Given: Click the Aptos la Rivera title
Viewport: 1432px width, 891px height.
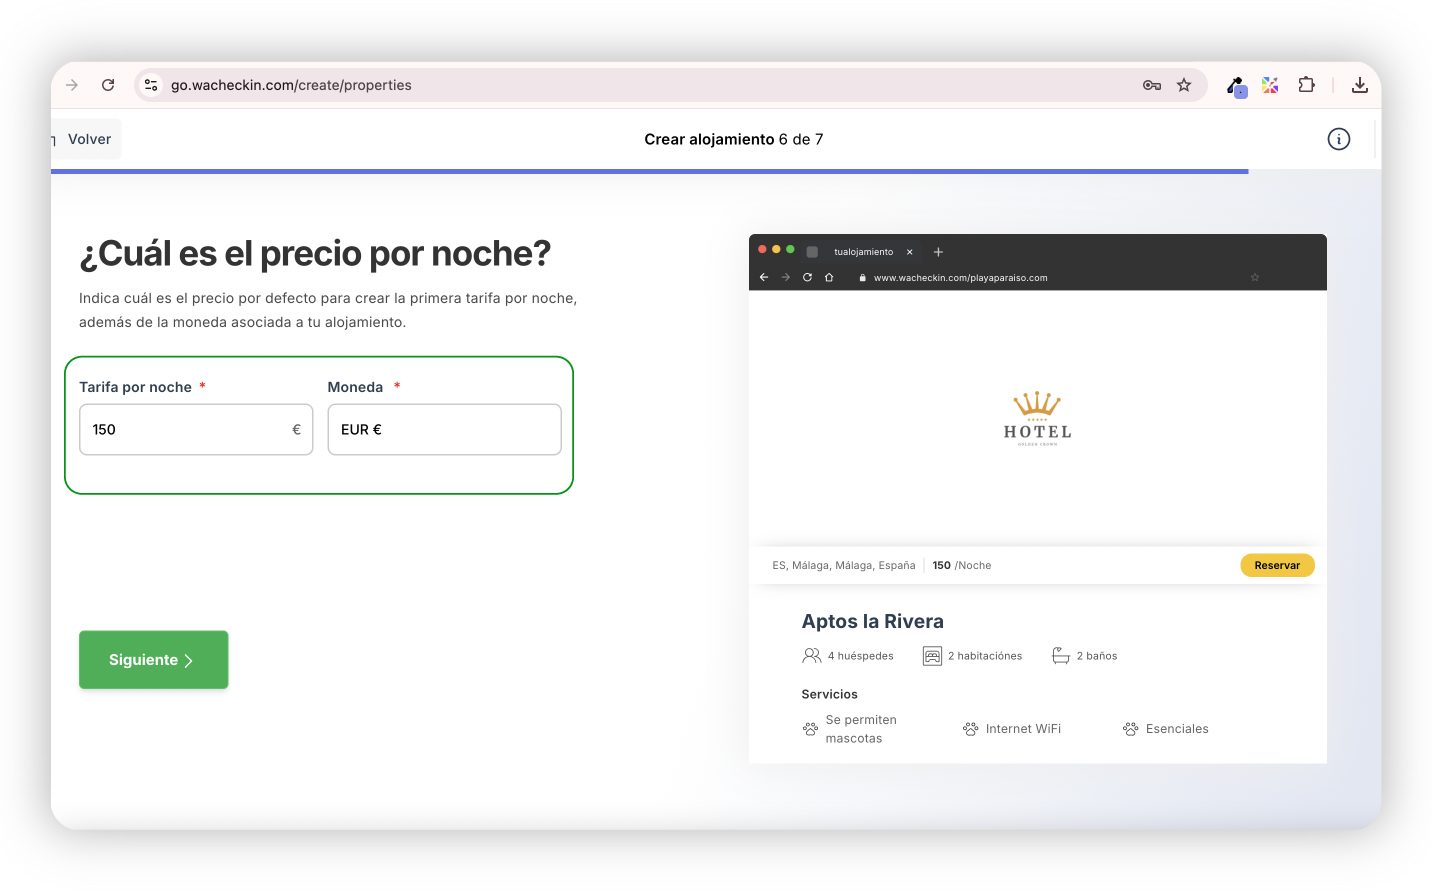Looking at the screenshot, I should 872,621.
